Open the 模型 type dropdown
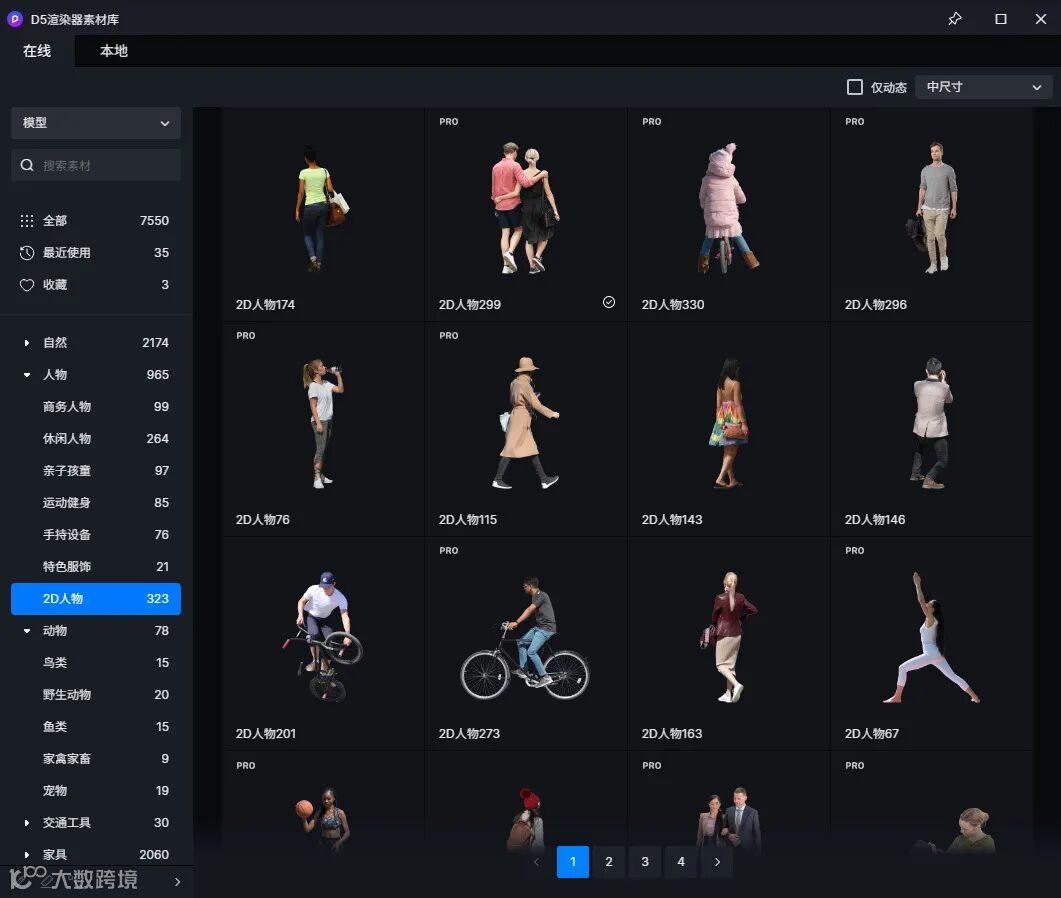 pos(96,123)
